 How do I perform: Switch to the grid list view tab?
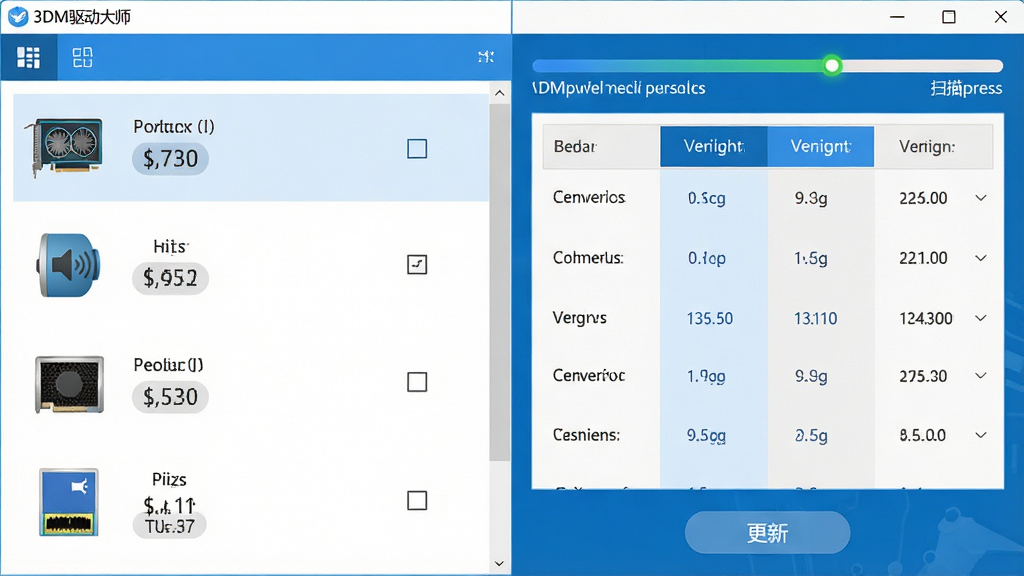(28, 57)
